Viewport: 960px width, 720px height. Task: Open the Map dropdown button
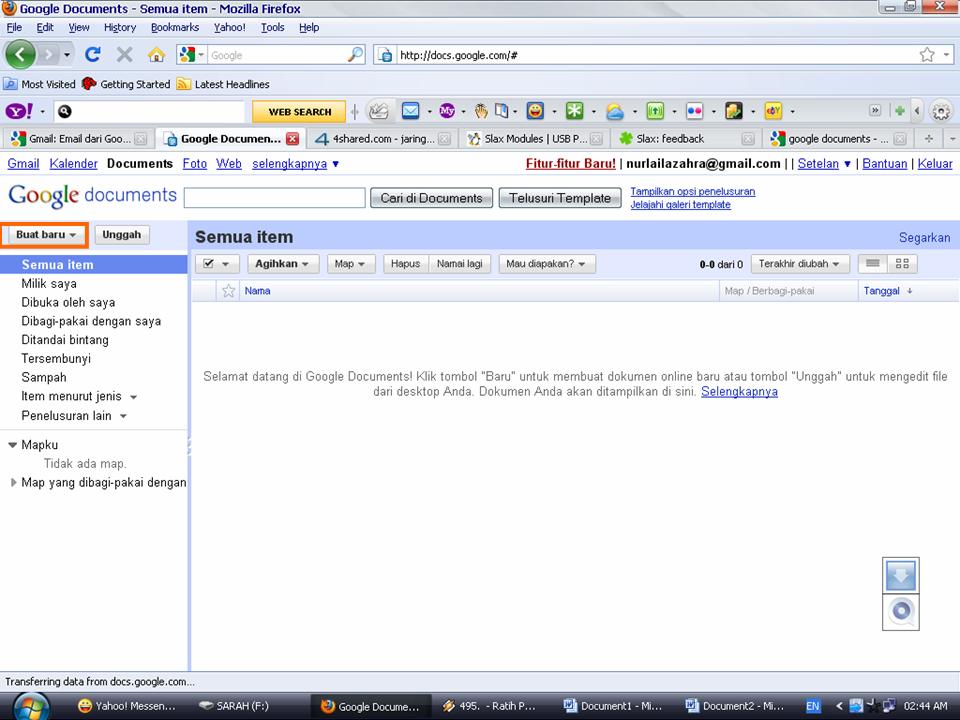tap(350, 264)
